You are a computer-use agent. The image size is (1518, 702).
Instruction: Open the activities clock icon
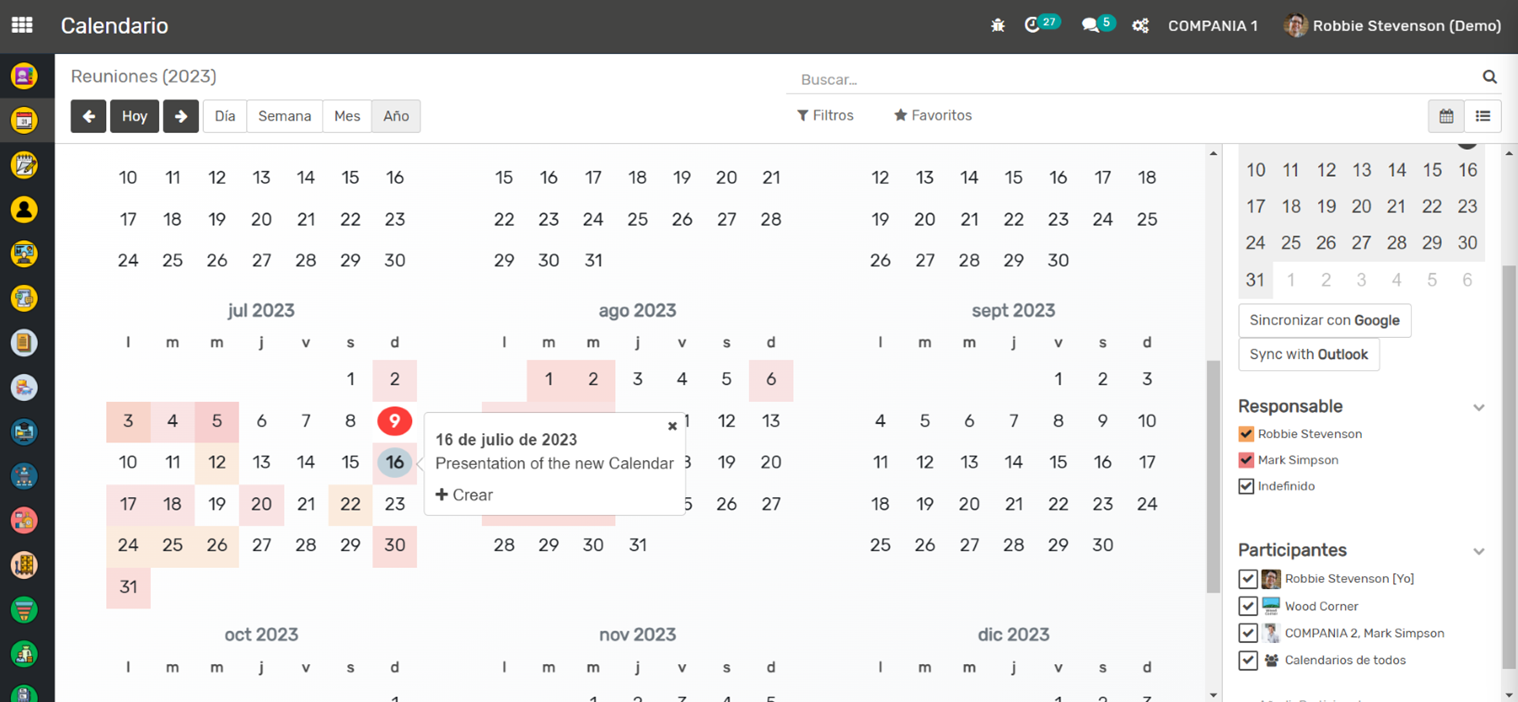click(x=1033, y=26)
